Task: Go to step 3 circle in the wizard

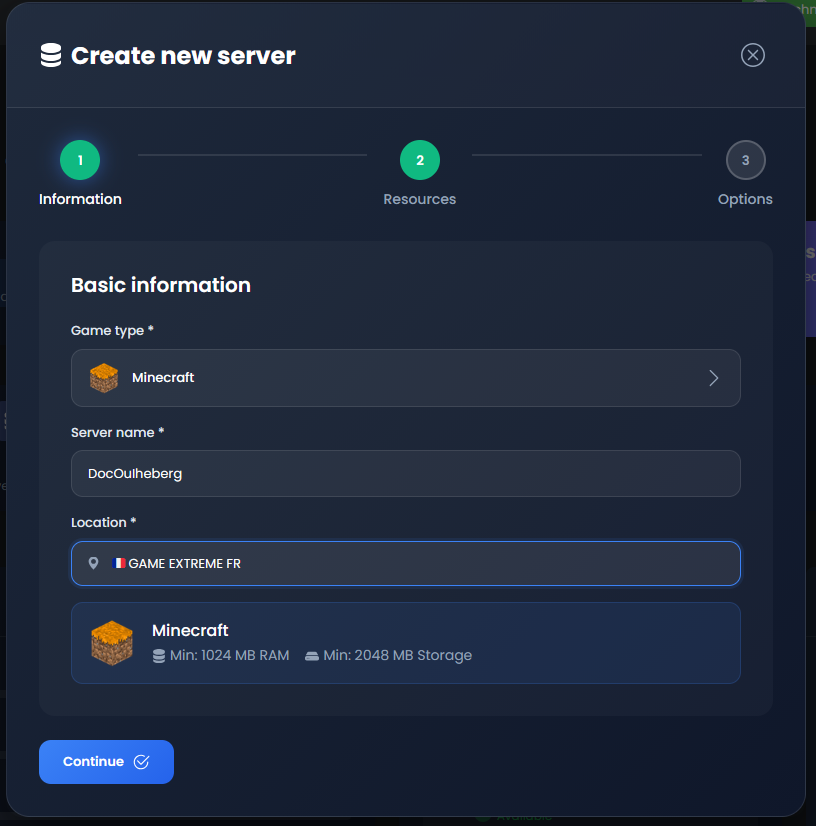Action: [x=745, y=160]
